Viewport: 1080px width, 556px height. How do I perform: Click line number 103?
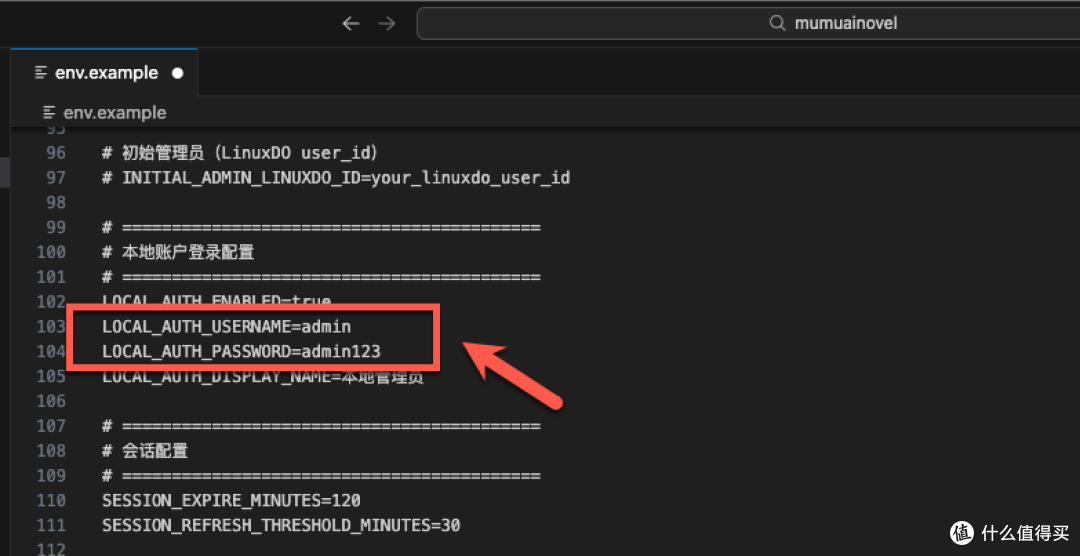tap(52, 327)
